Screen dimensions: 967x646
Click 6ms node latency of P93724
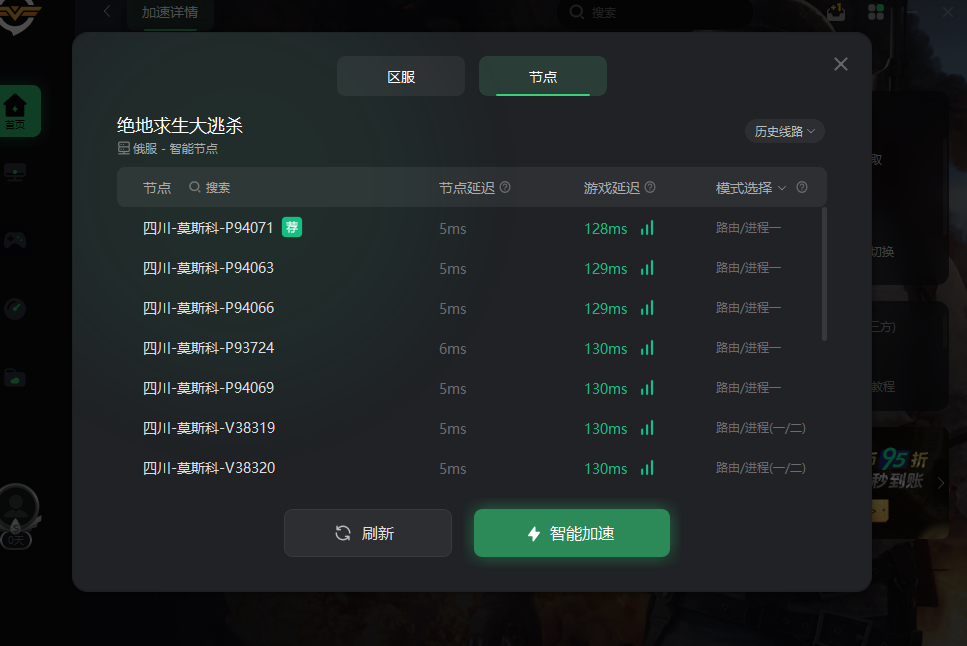(x=453, y=349)
